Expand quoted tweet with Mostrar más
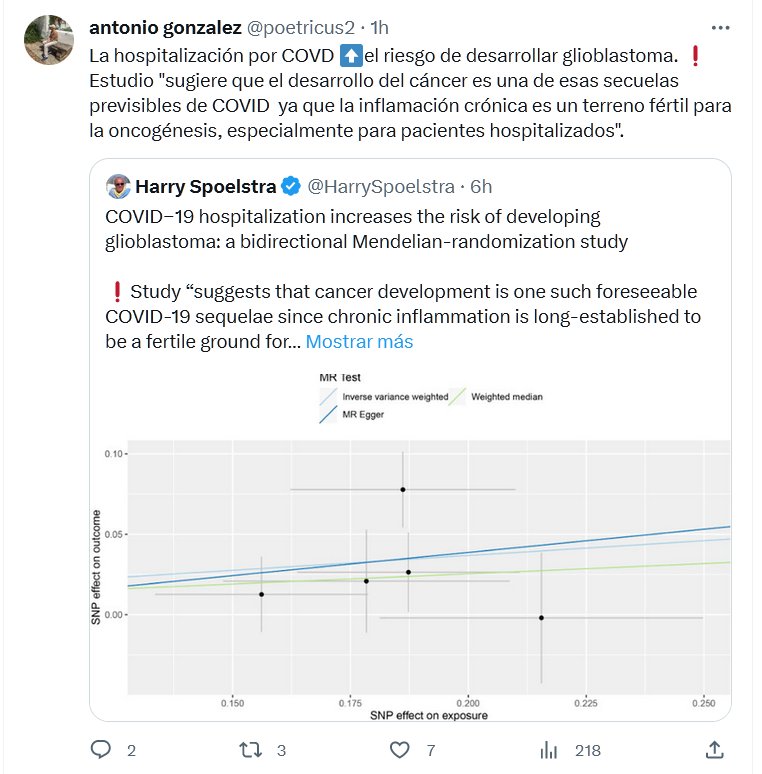This screenshot has height=774, width=762. [359, 341]
